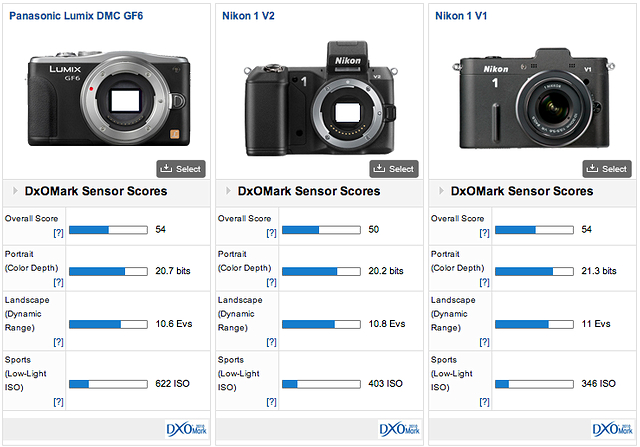The width and height of the screenshot is (640, 447).
Task: Select the Nikon 1 V2 camera
Action: (x=394, y=169)
